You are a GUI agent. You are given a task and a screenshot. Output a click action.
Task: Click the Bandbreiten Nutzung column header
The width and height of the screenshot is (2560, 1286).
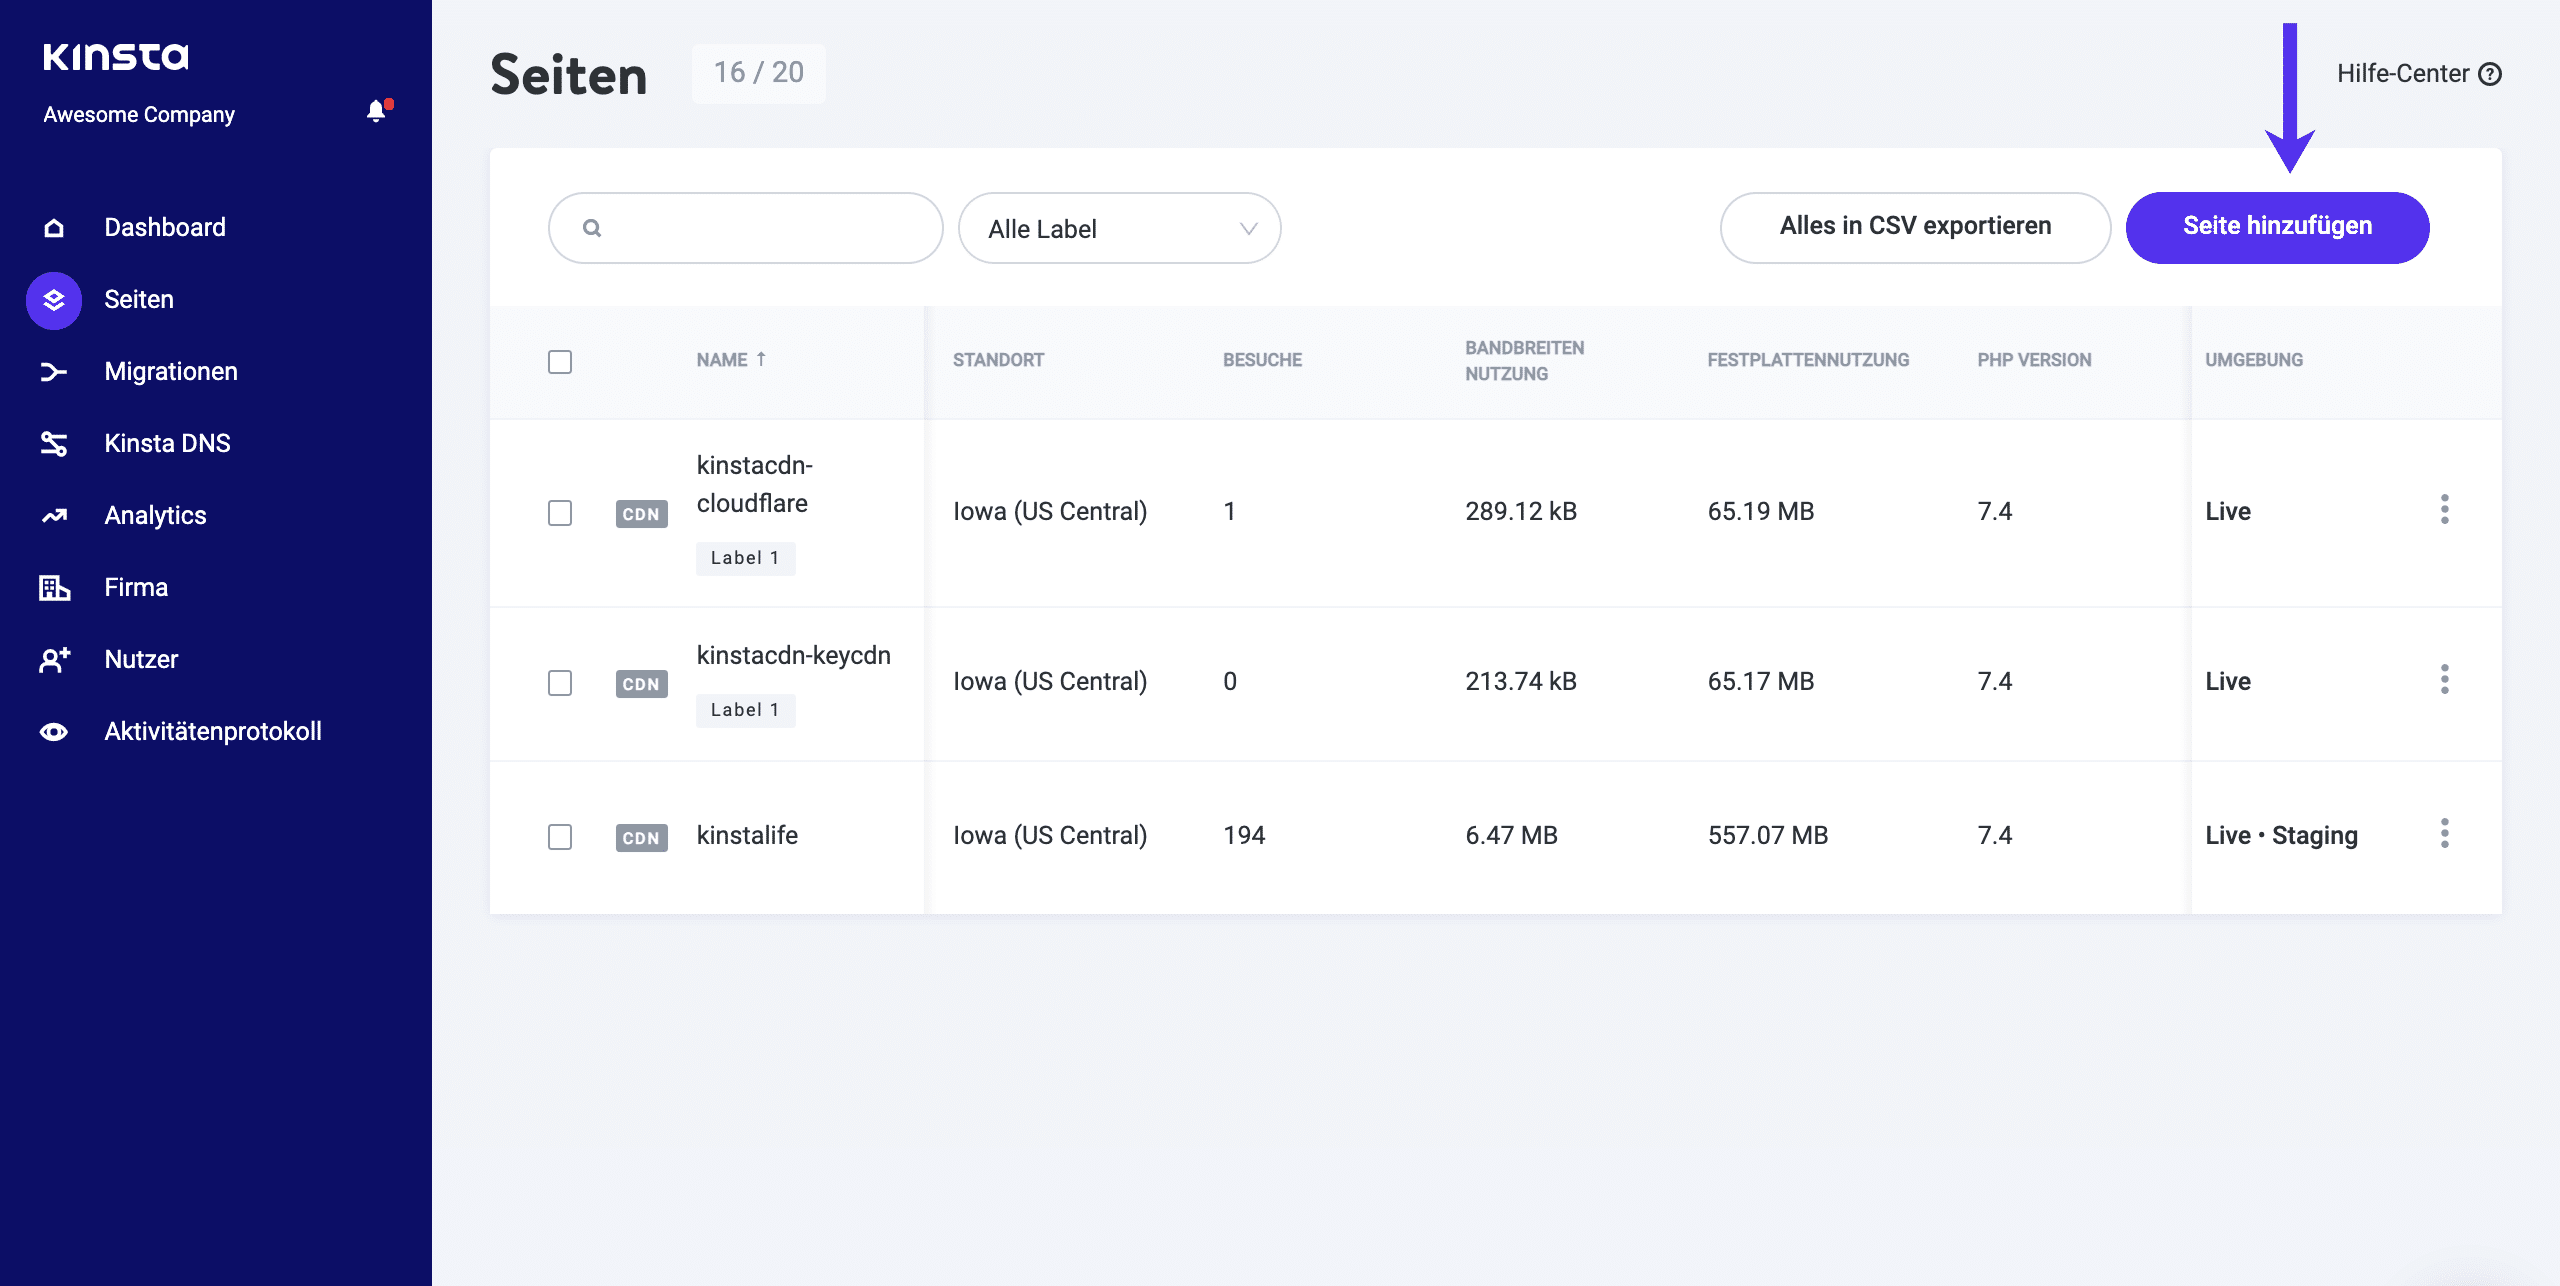[x=1524, y=361]
